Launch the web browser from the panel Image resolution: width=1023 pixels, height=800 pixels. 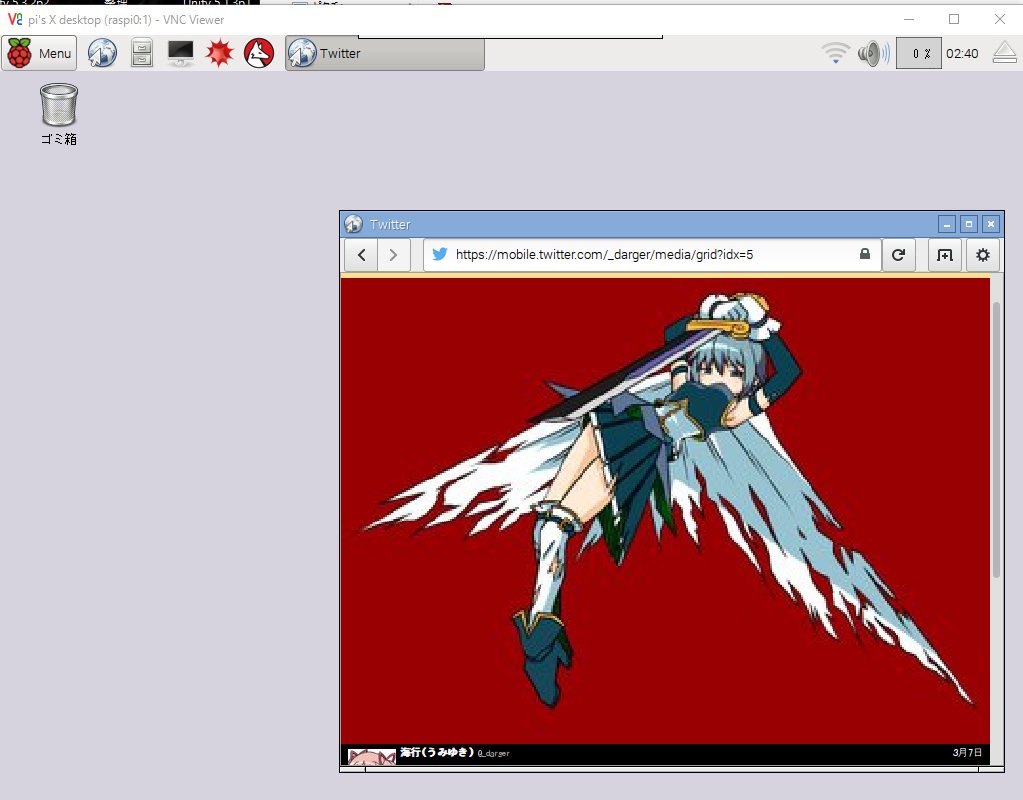pos(102,53)
